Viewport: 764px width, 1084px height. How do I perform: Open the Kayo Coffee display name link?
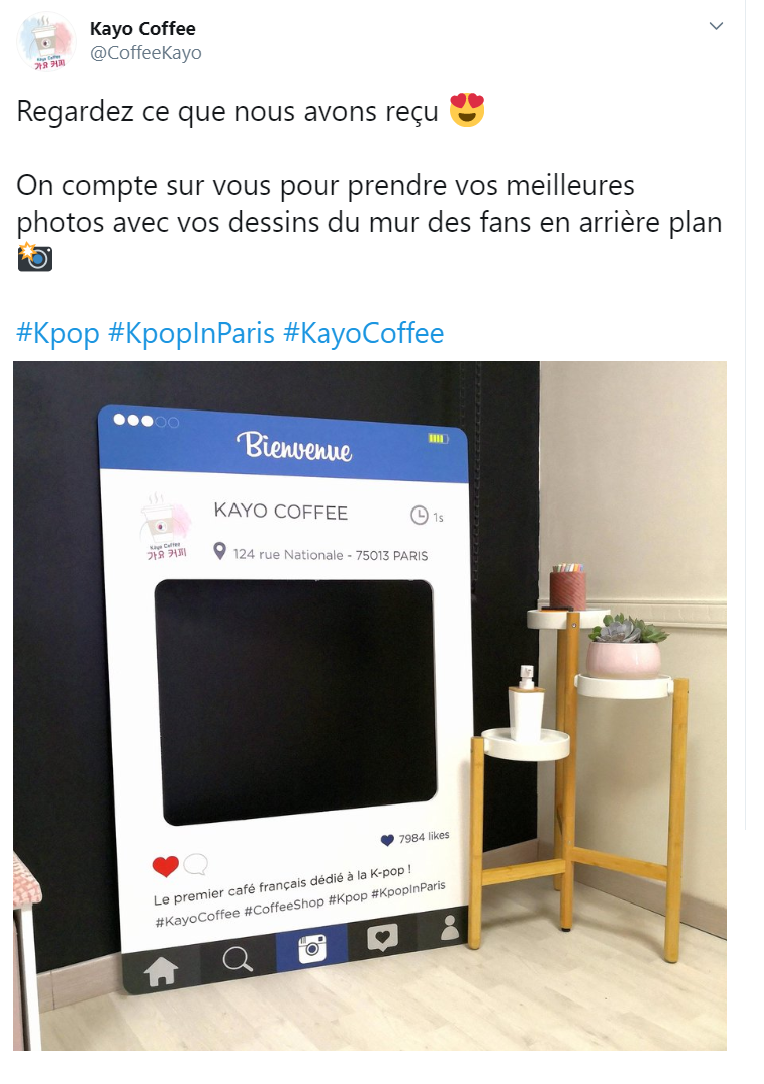coord(142,29)
